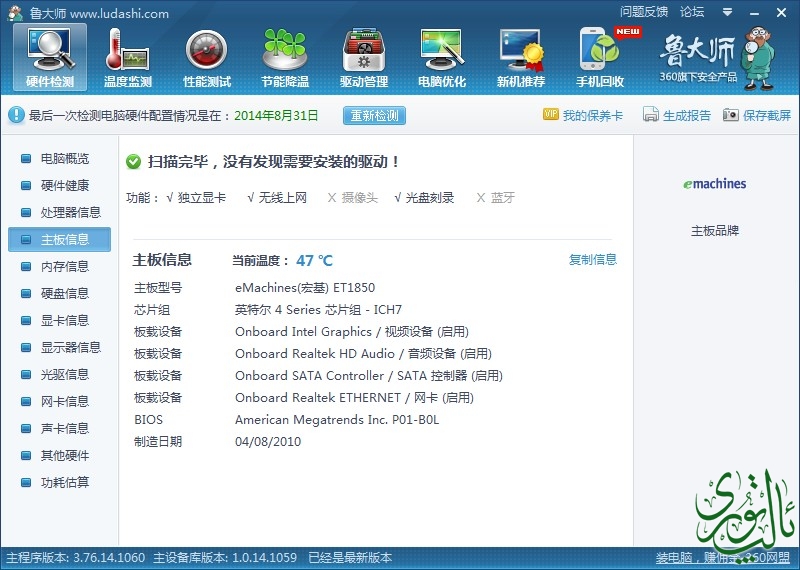Click the green scan-complete check icon
800x570 pixels.
tap(133, 162)
